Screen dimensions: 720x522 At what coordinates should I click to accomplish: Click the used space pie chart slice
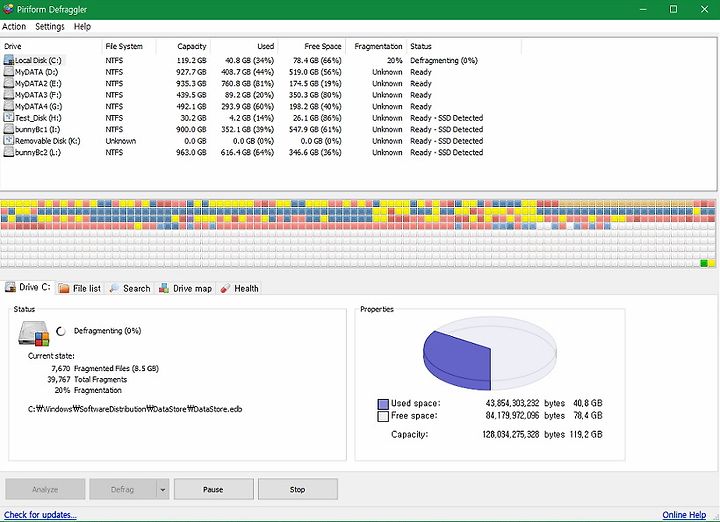pyautogui.click(x=457, y=360)
